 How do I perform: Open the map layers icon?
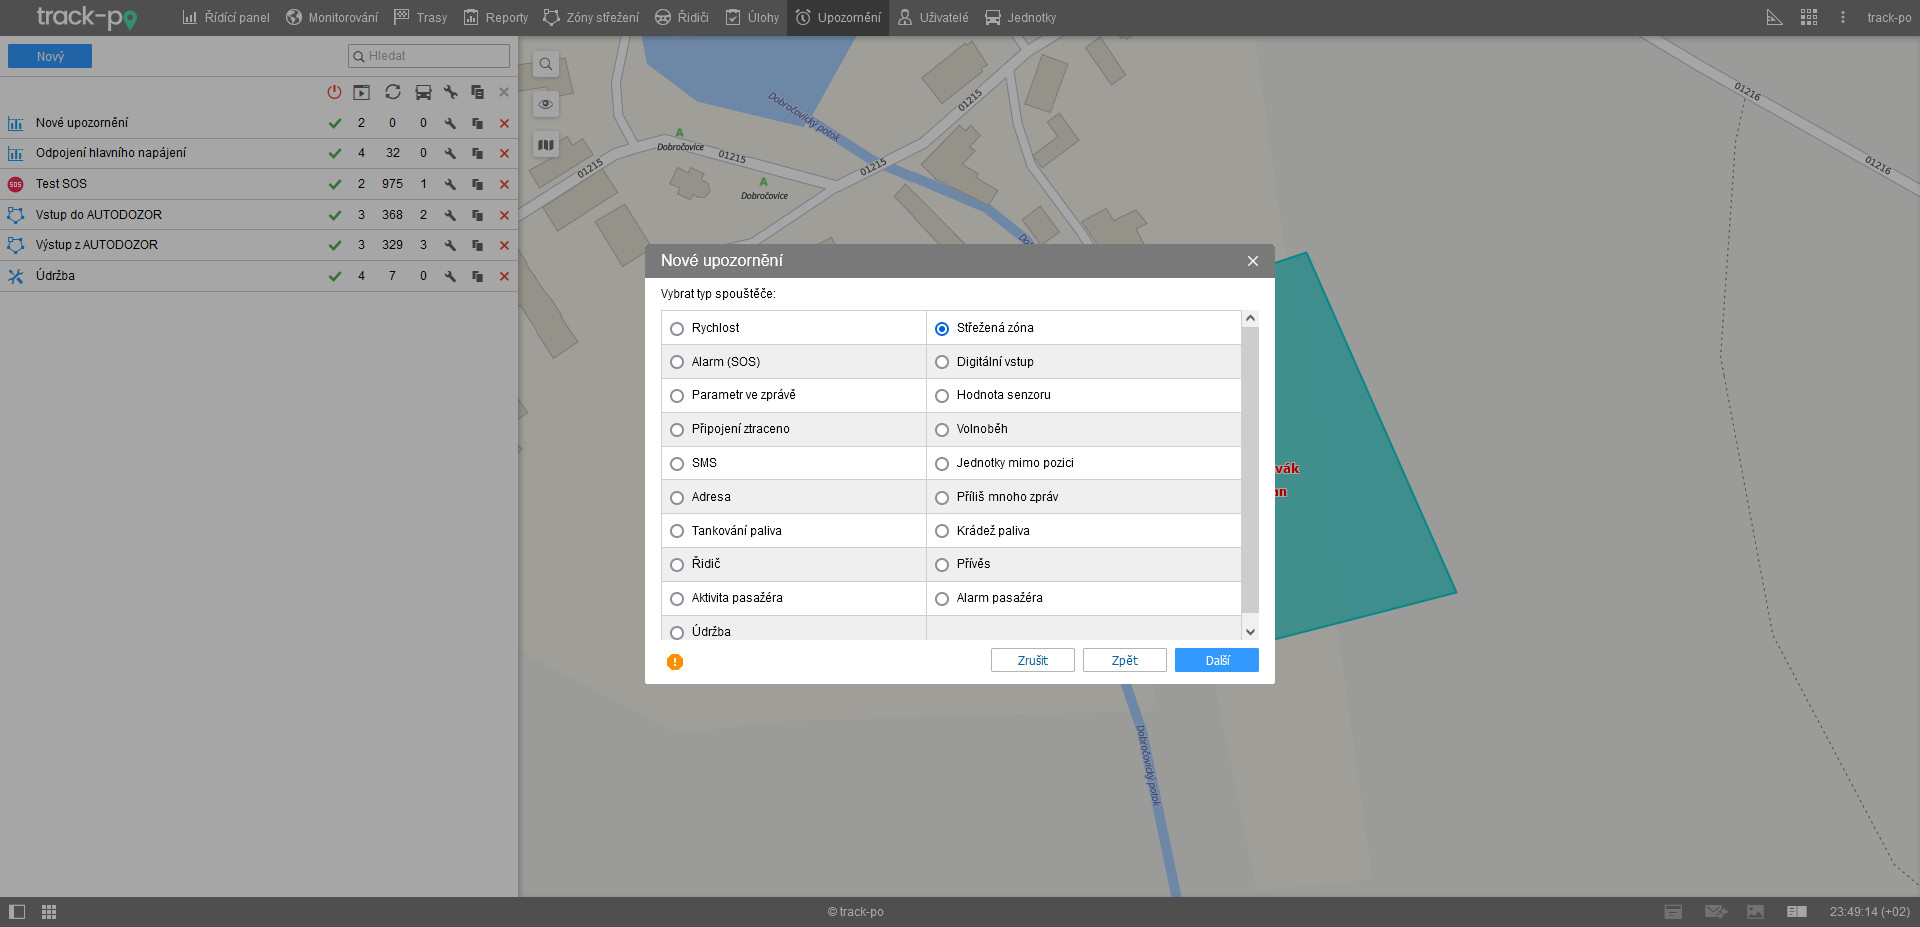coord(546,145)
